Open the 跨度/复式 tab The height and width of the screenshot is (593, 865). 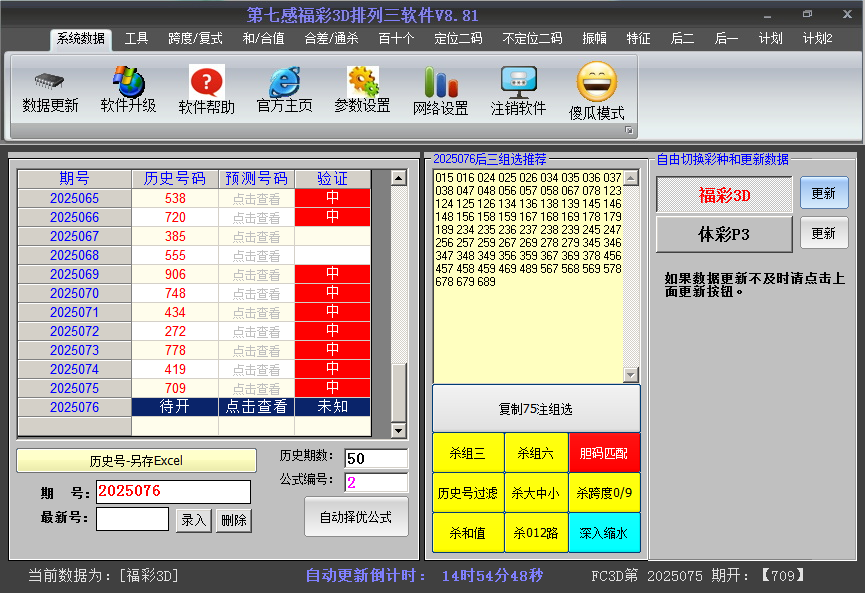(x=195, y=39)
